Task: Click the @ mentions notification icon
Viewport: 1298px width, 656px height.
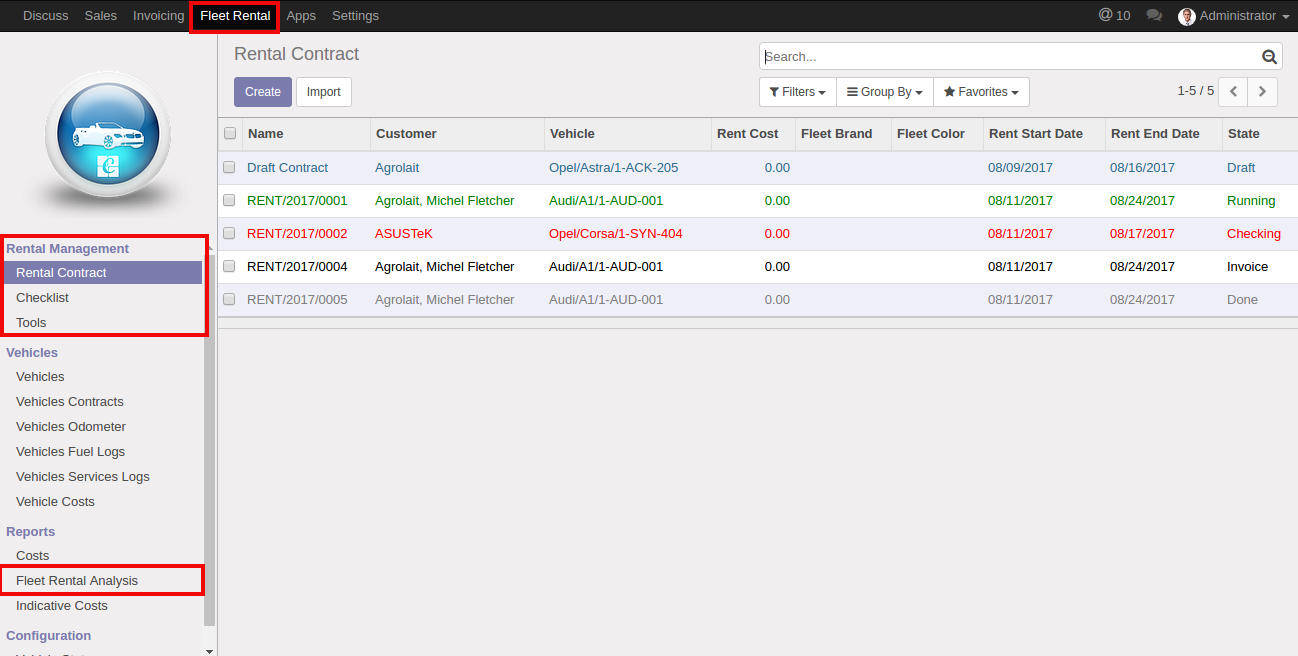Action: pos(1105,16)
